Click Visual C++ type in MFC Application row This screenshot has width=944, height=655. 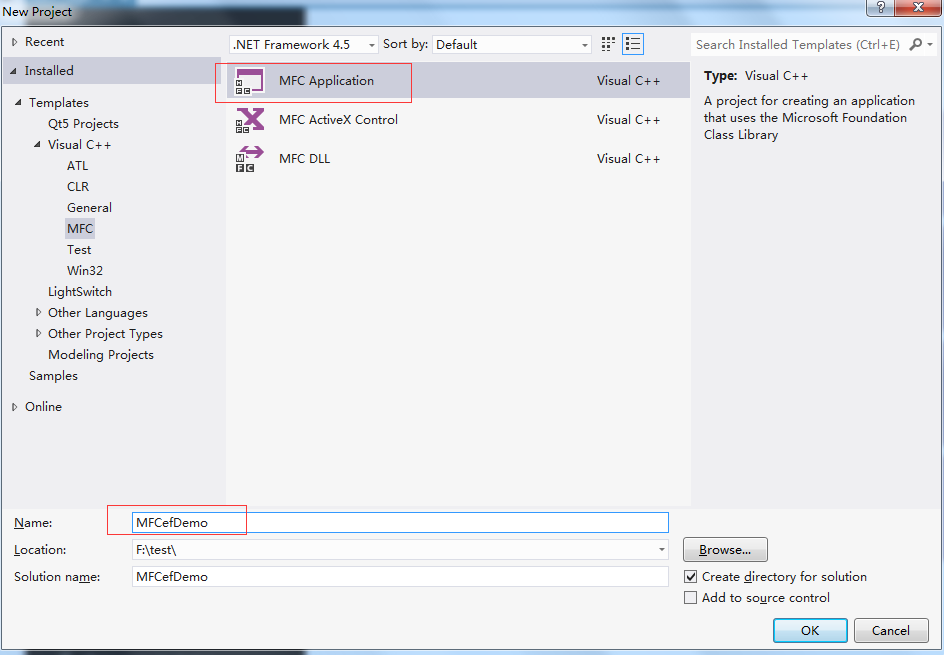629,81
